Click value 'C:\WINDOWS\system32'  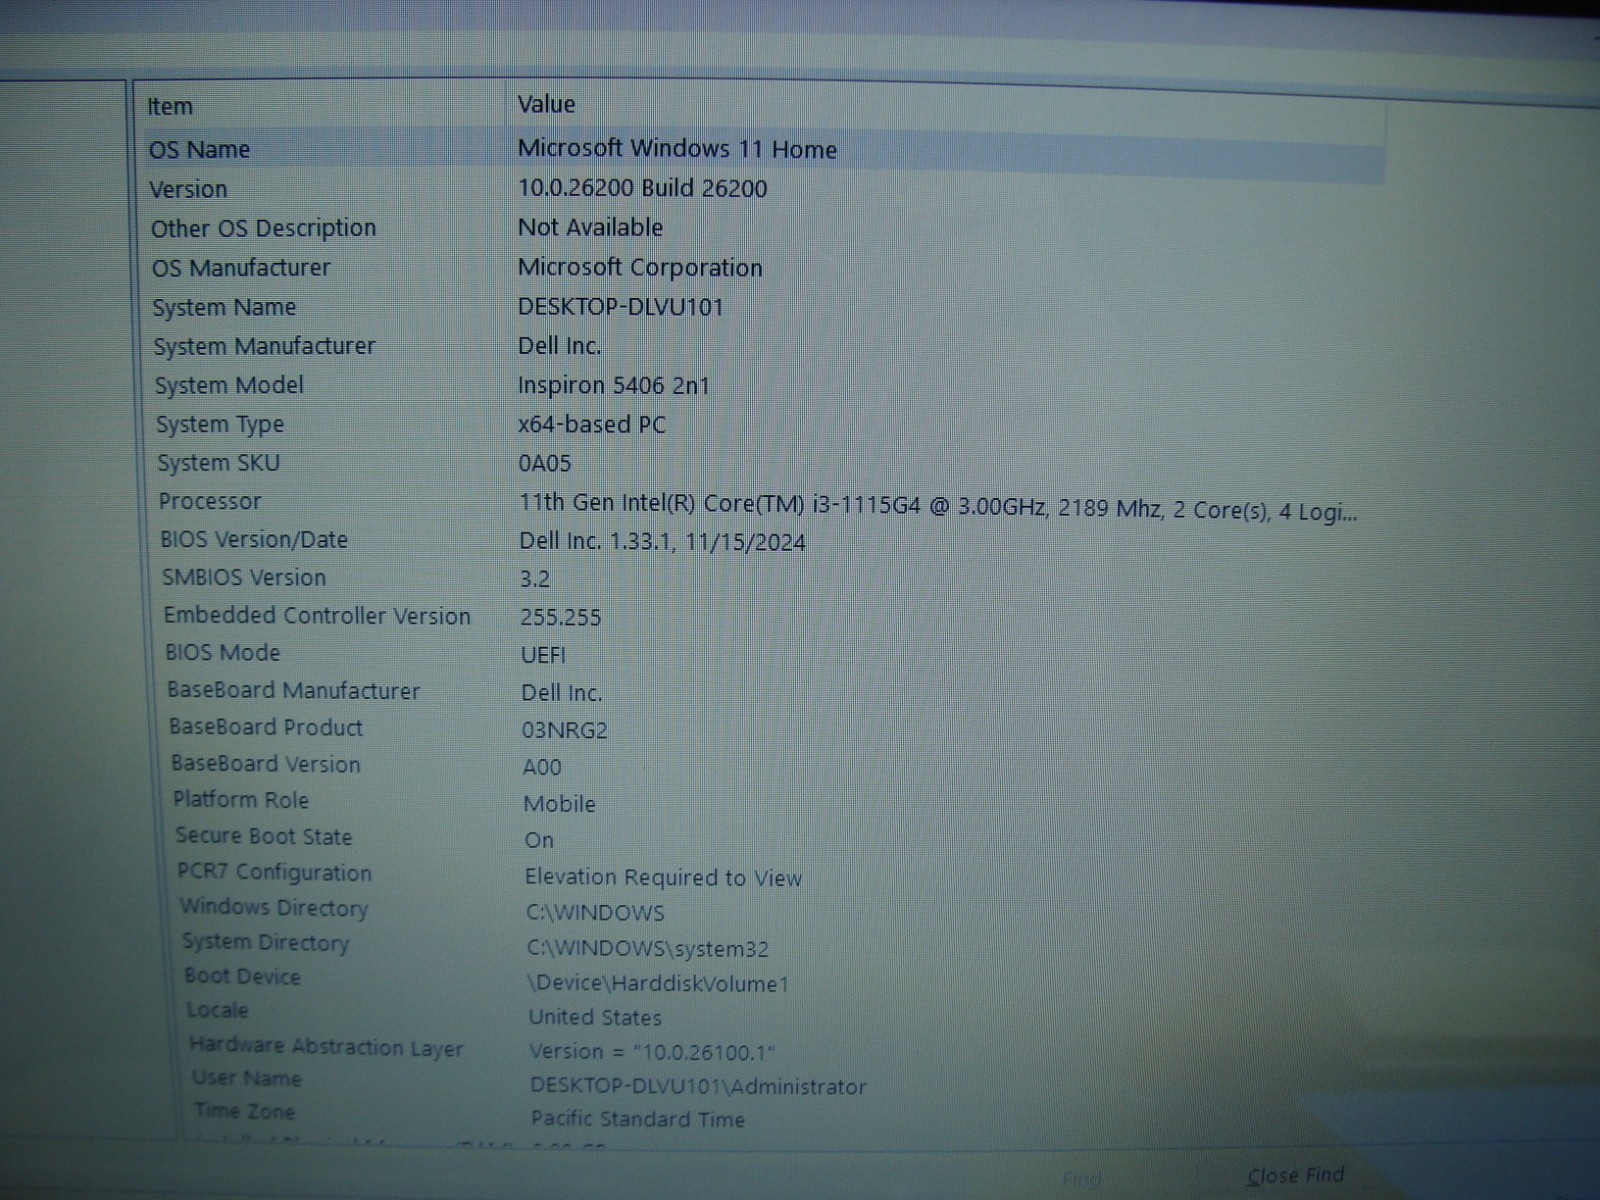pos(648,948)
